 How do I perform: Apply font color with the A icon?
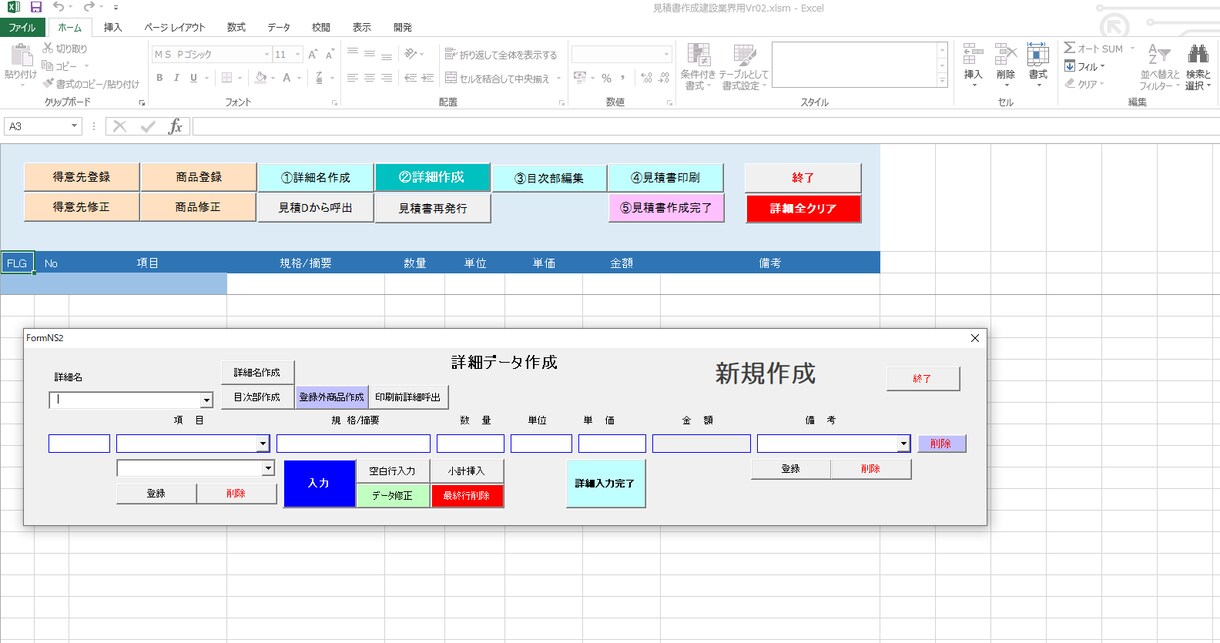[286, 77]
